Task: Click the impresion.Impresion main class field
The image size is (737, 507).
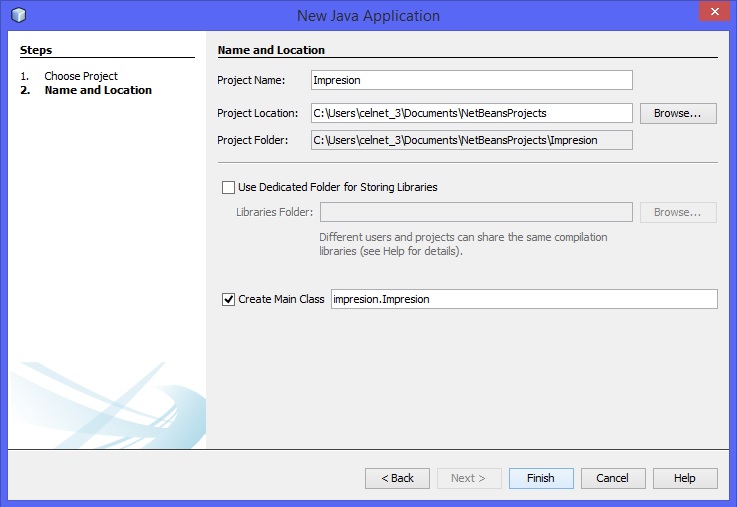Action: 523,299
